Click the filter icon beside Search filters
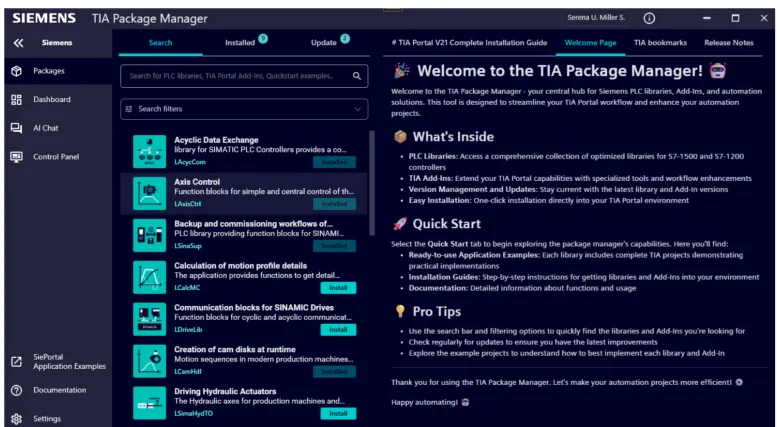The image size is (777, 427). click(x=130, y=109)
